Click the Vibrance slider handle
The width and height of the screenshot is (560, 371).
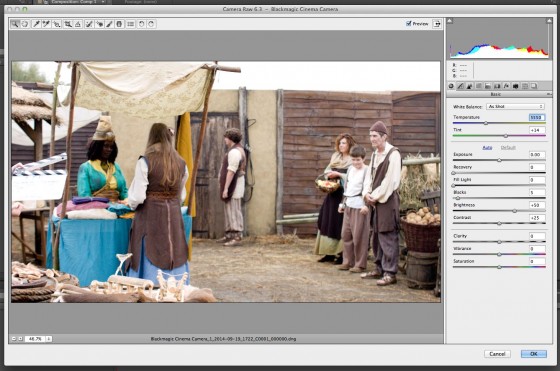pyautogui.click(x=499, y=255)
